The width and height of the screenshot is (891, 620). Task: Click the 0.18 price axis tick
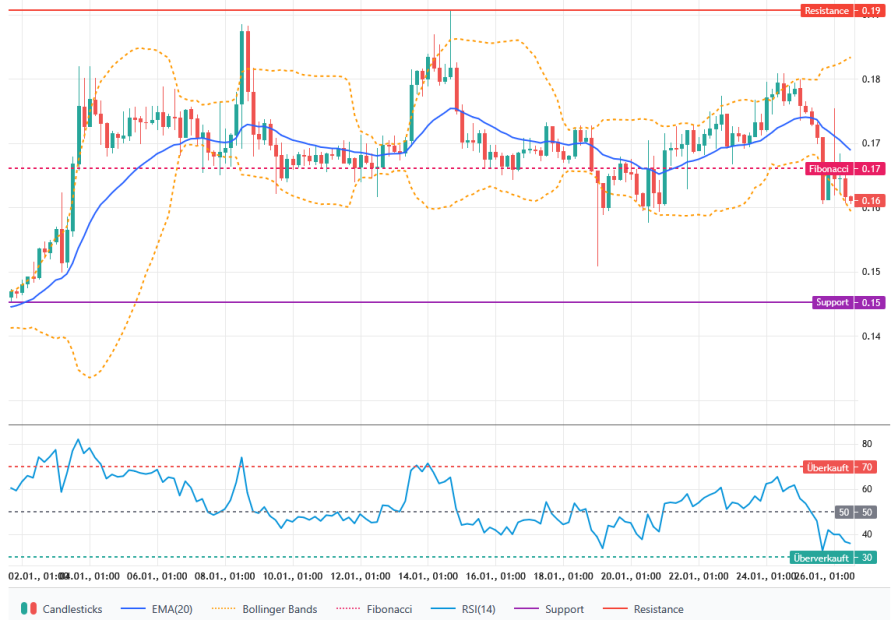pyautogui.click(x=870, y=79)
